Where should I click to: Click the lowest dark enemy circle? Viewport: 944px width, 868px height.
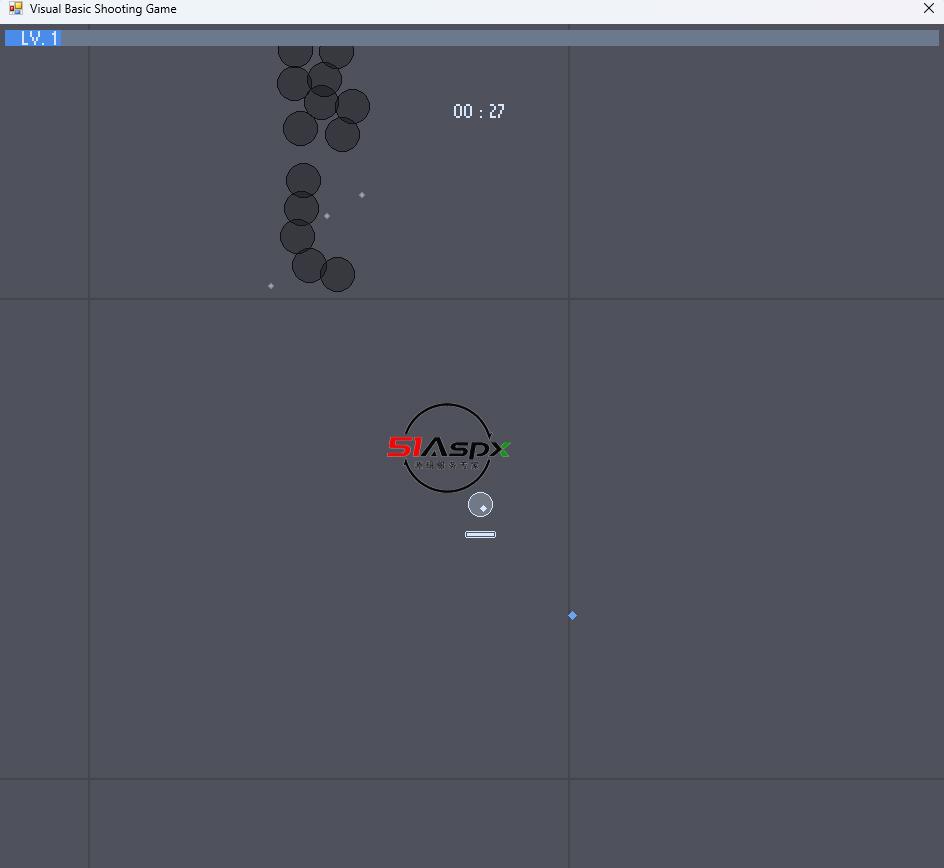pyautogui.click(x=337, y=274)
